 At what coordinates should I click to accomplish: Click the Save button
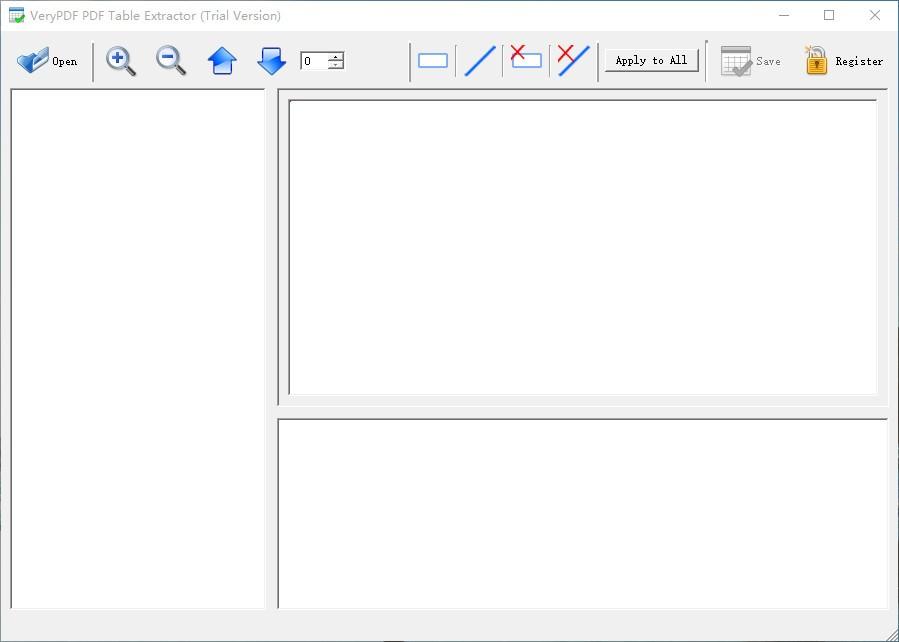click(751, 61)
